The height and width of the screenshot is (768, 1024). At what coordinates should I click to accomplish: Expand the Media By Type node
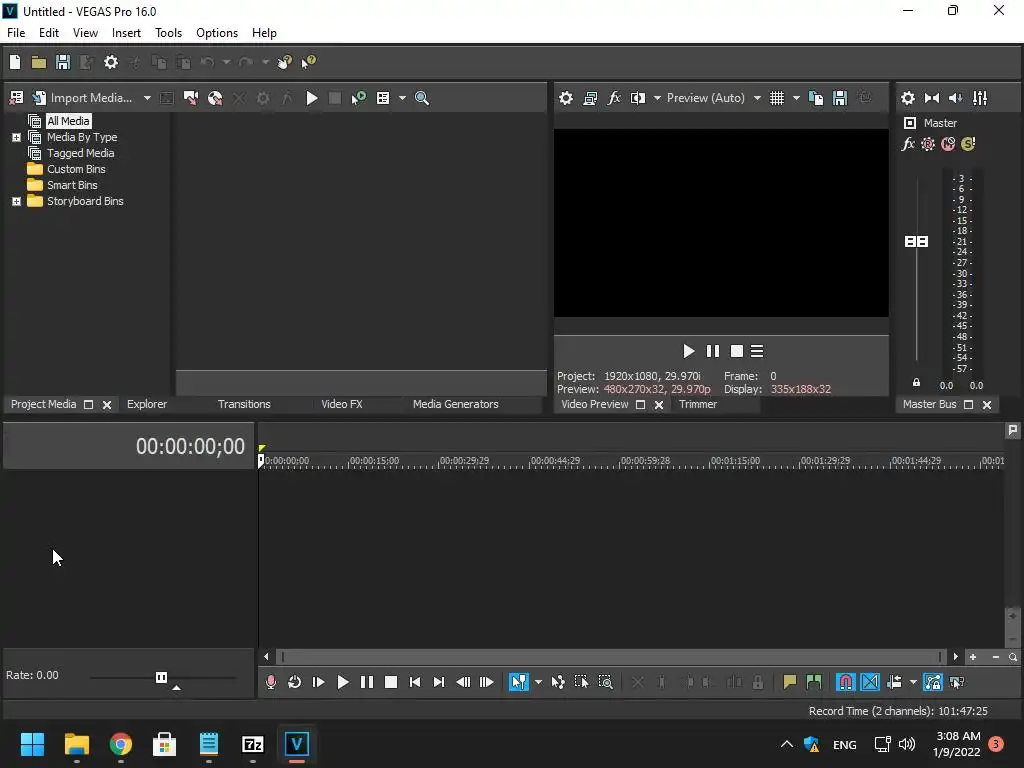[16, 137]
